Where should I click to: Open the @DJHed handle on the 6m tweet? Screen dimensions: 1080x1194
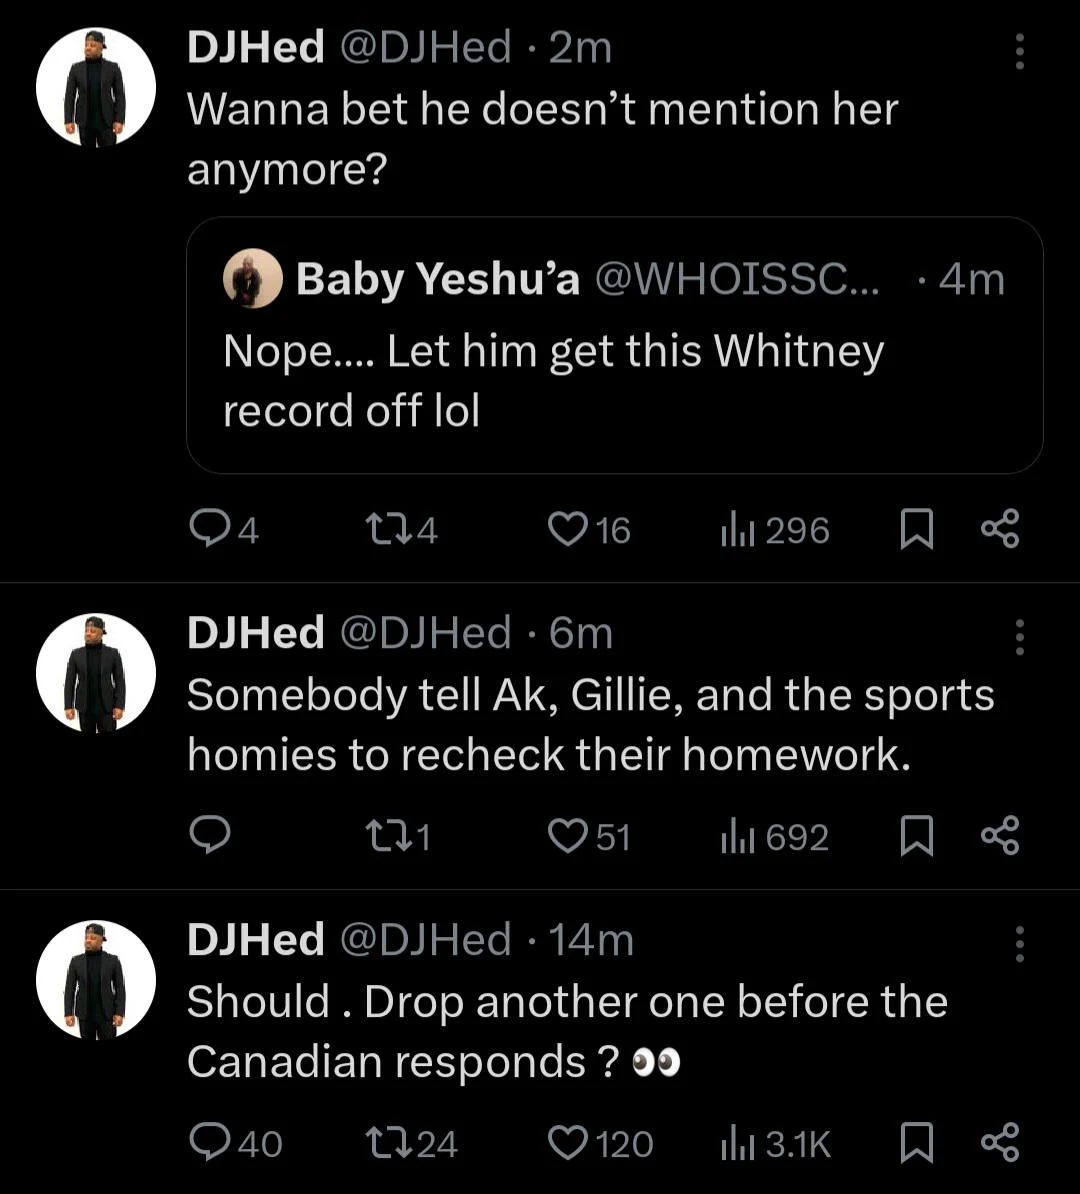pos(426,633)
